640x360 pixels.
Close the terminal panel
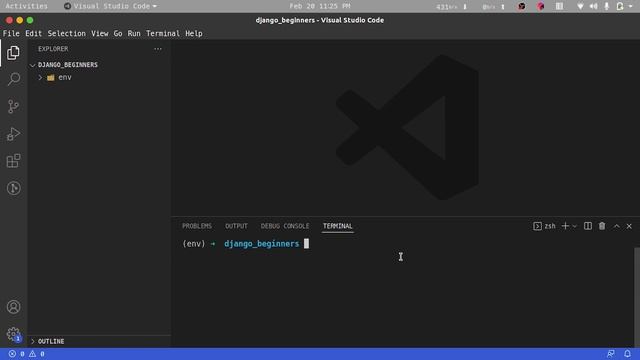click(x=629, y=227)
